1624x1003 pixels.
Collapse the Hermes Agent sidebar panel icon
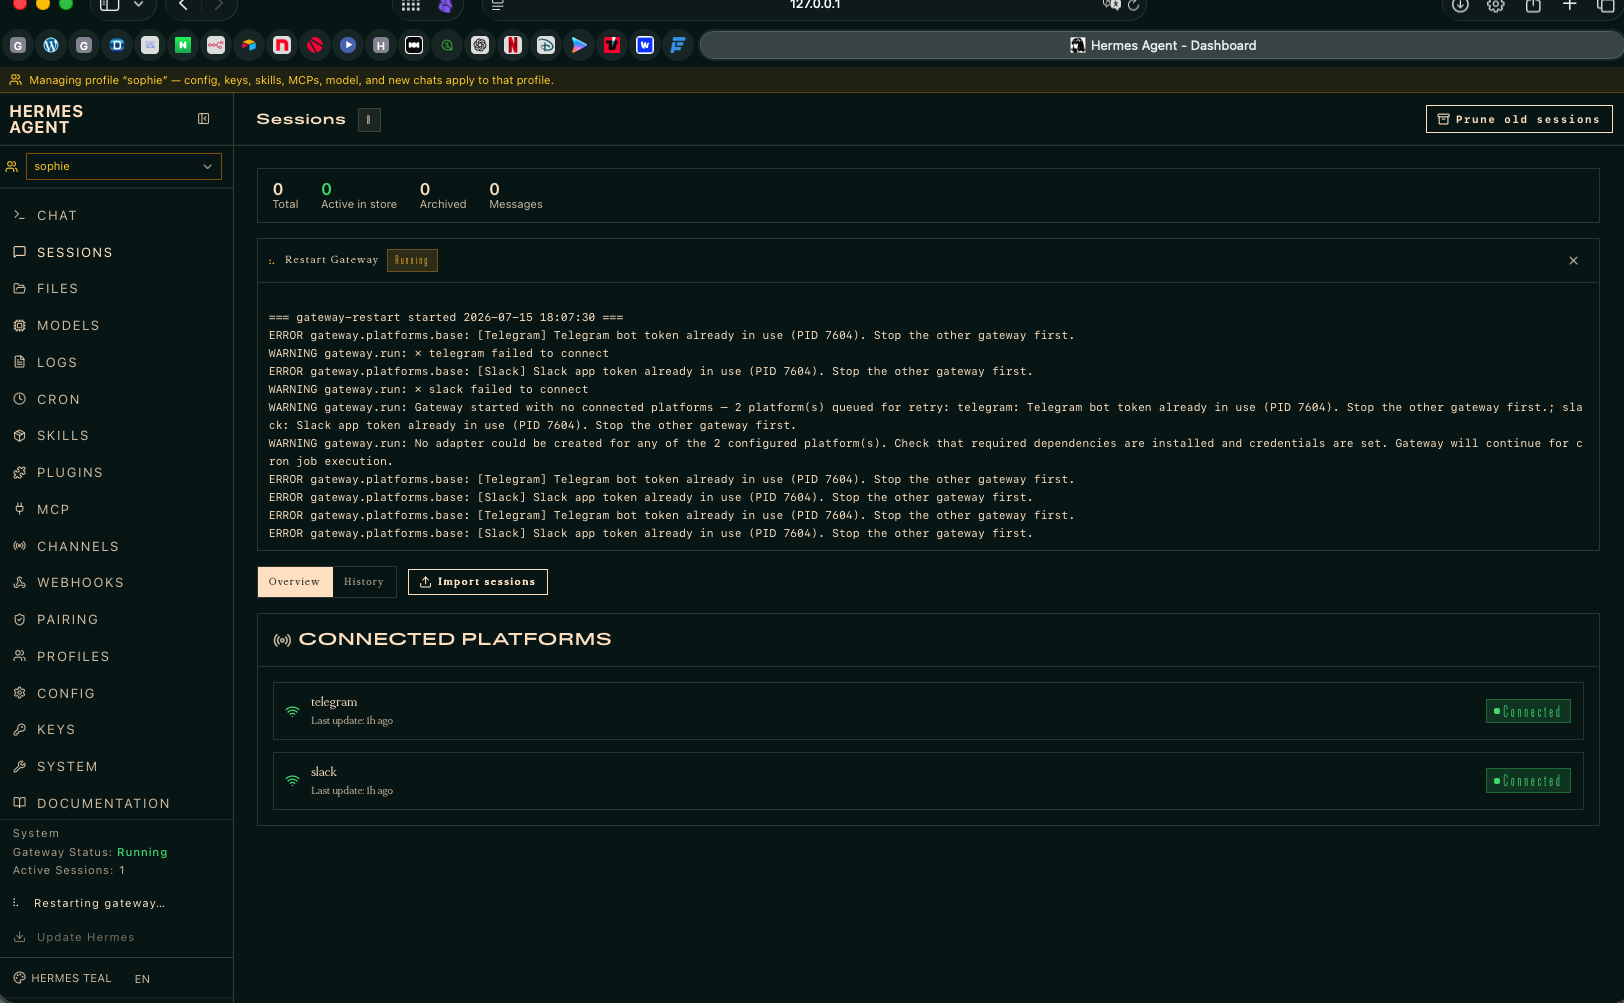204,119
